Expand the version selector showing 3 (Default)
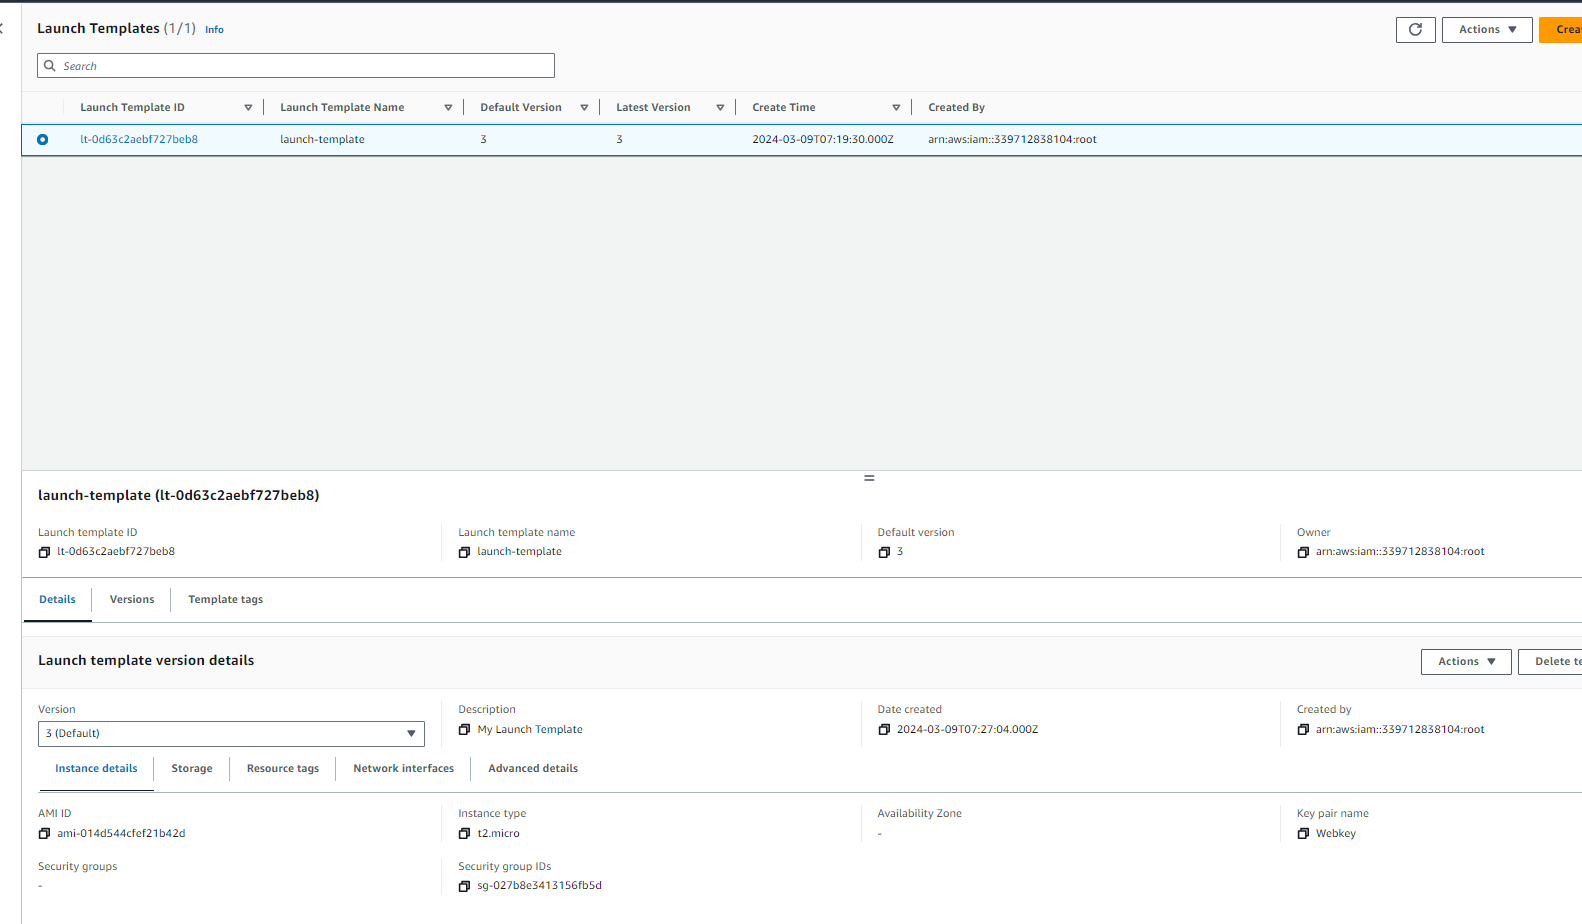Screen dimensions: 1582x924 [x=231, y=734]
